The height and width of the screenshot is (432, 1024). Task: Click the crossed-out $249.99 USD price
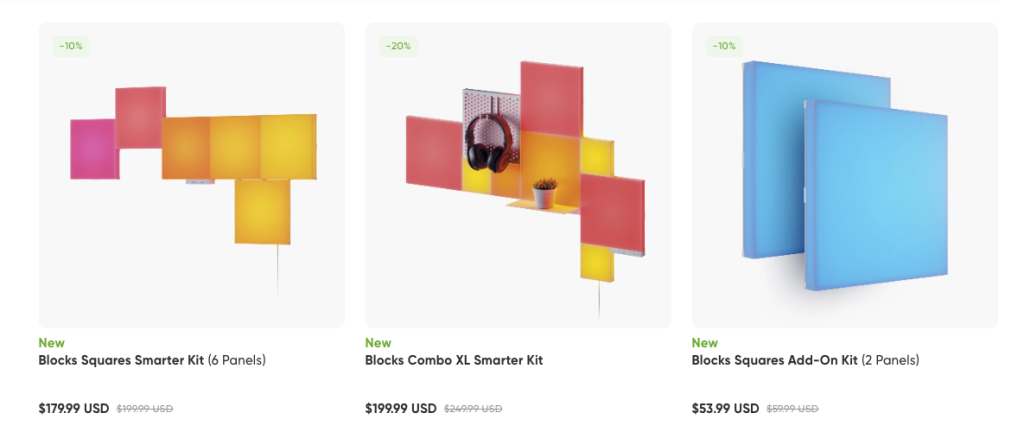tap(473, 409)
